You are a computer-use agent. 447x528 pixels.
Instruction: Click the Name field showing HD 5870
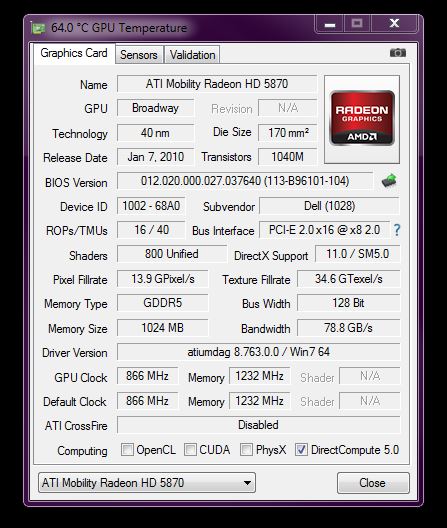[x=217, y=84]
